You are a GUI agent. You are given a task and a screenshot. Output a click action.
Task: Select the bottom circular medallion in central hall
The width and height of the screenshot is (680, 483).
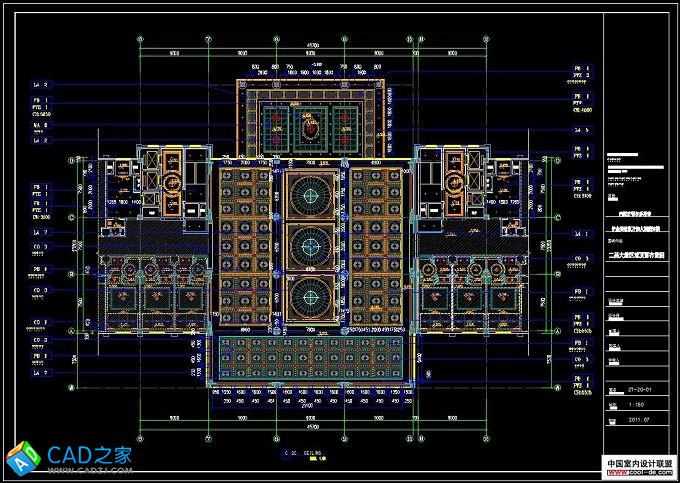point(308,296)
